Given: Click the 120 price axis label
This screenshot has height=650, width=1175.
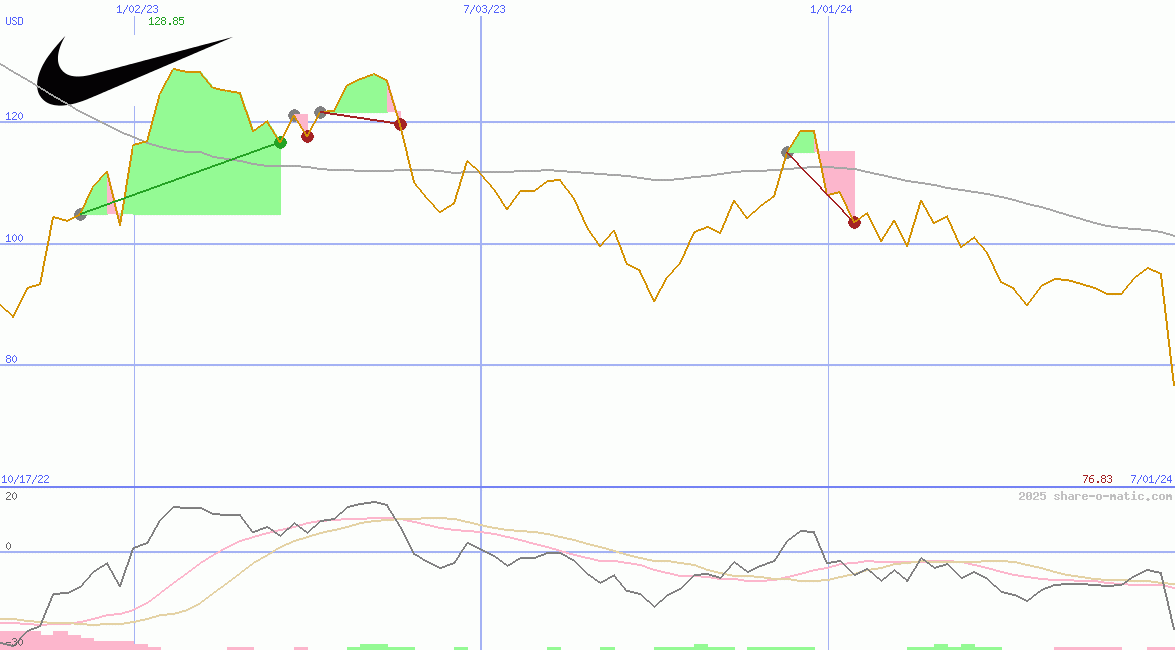Looking at the screenshot, I should click(14, 117).
